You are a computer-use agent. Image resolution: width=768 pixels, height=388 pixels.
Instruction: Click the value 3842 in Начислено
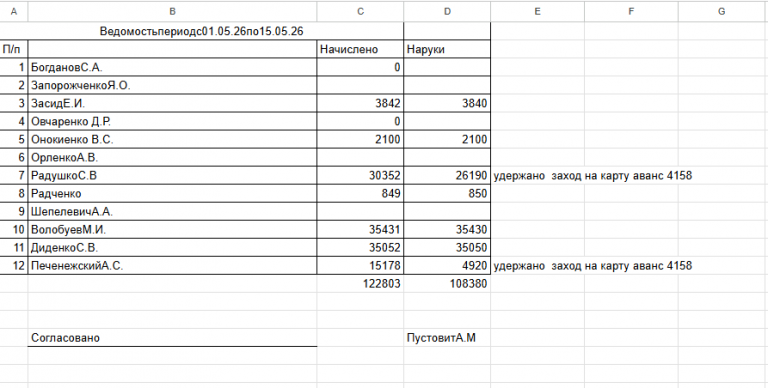pyautogui.click(x=360, y=103)
